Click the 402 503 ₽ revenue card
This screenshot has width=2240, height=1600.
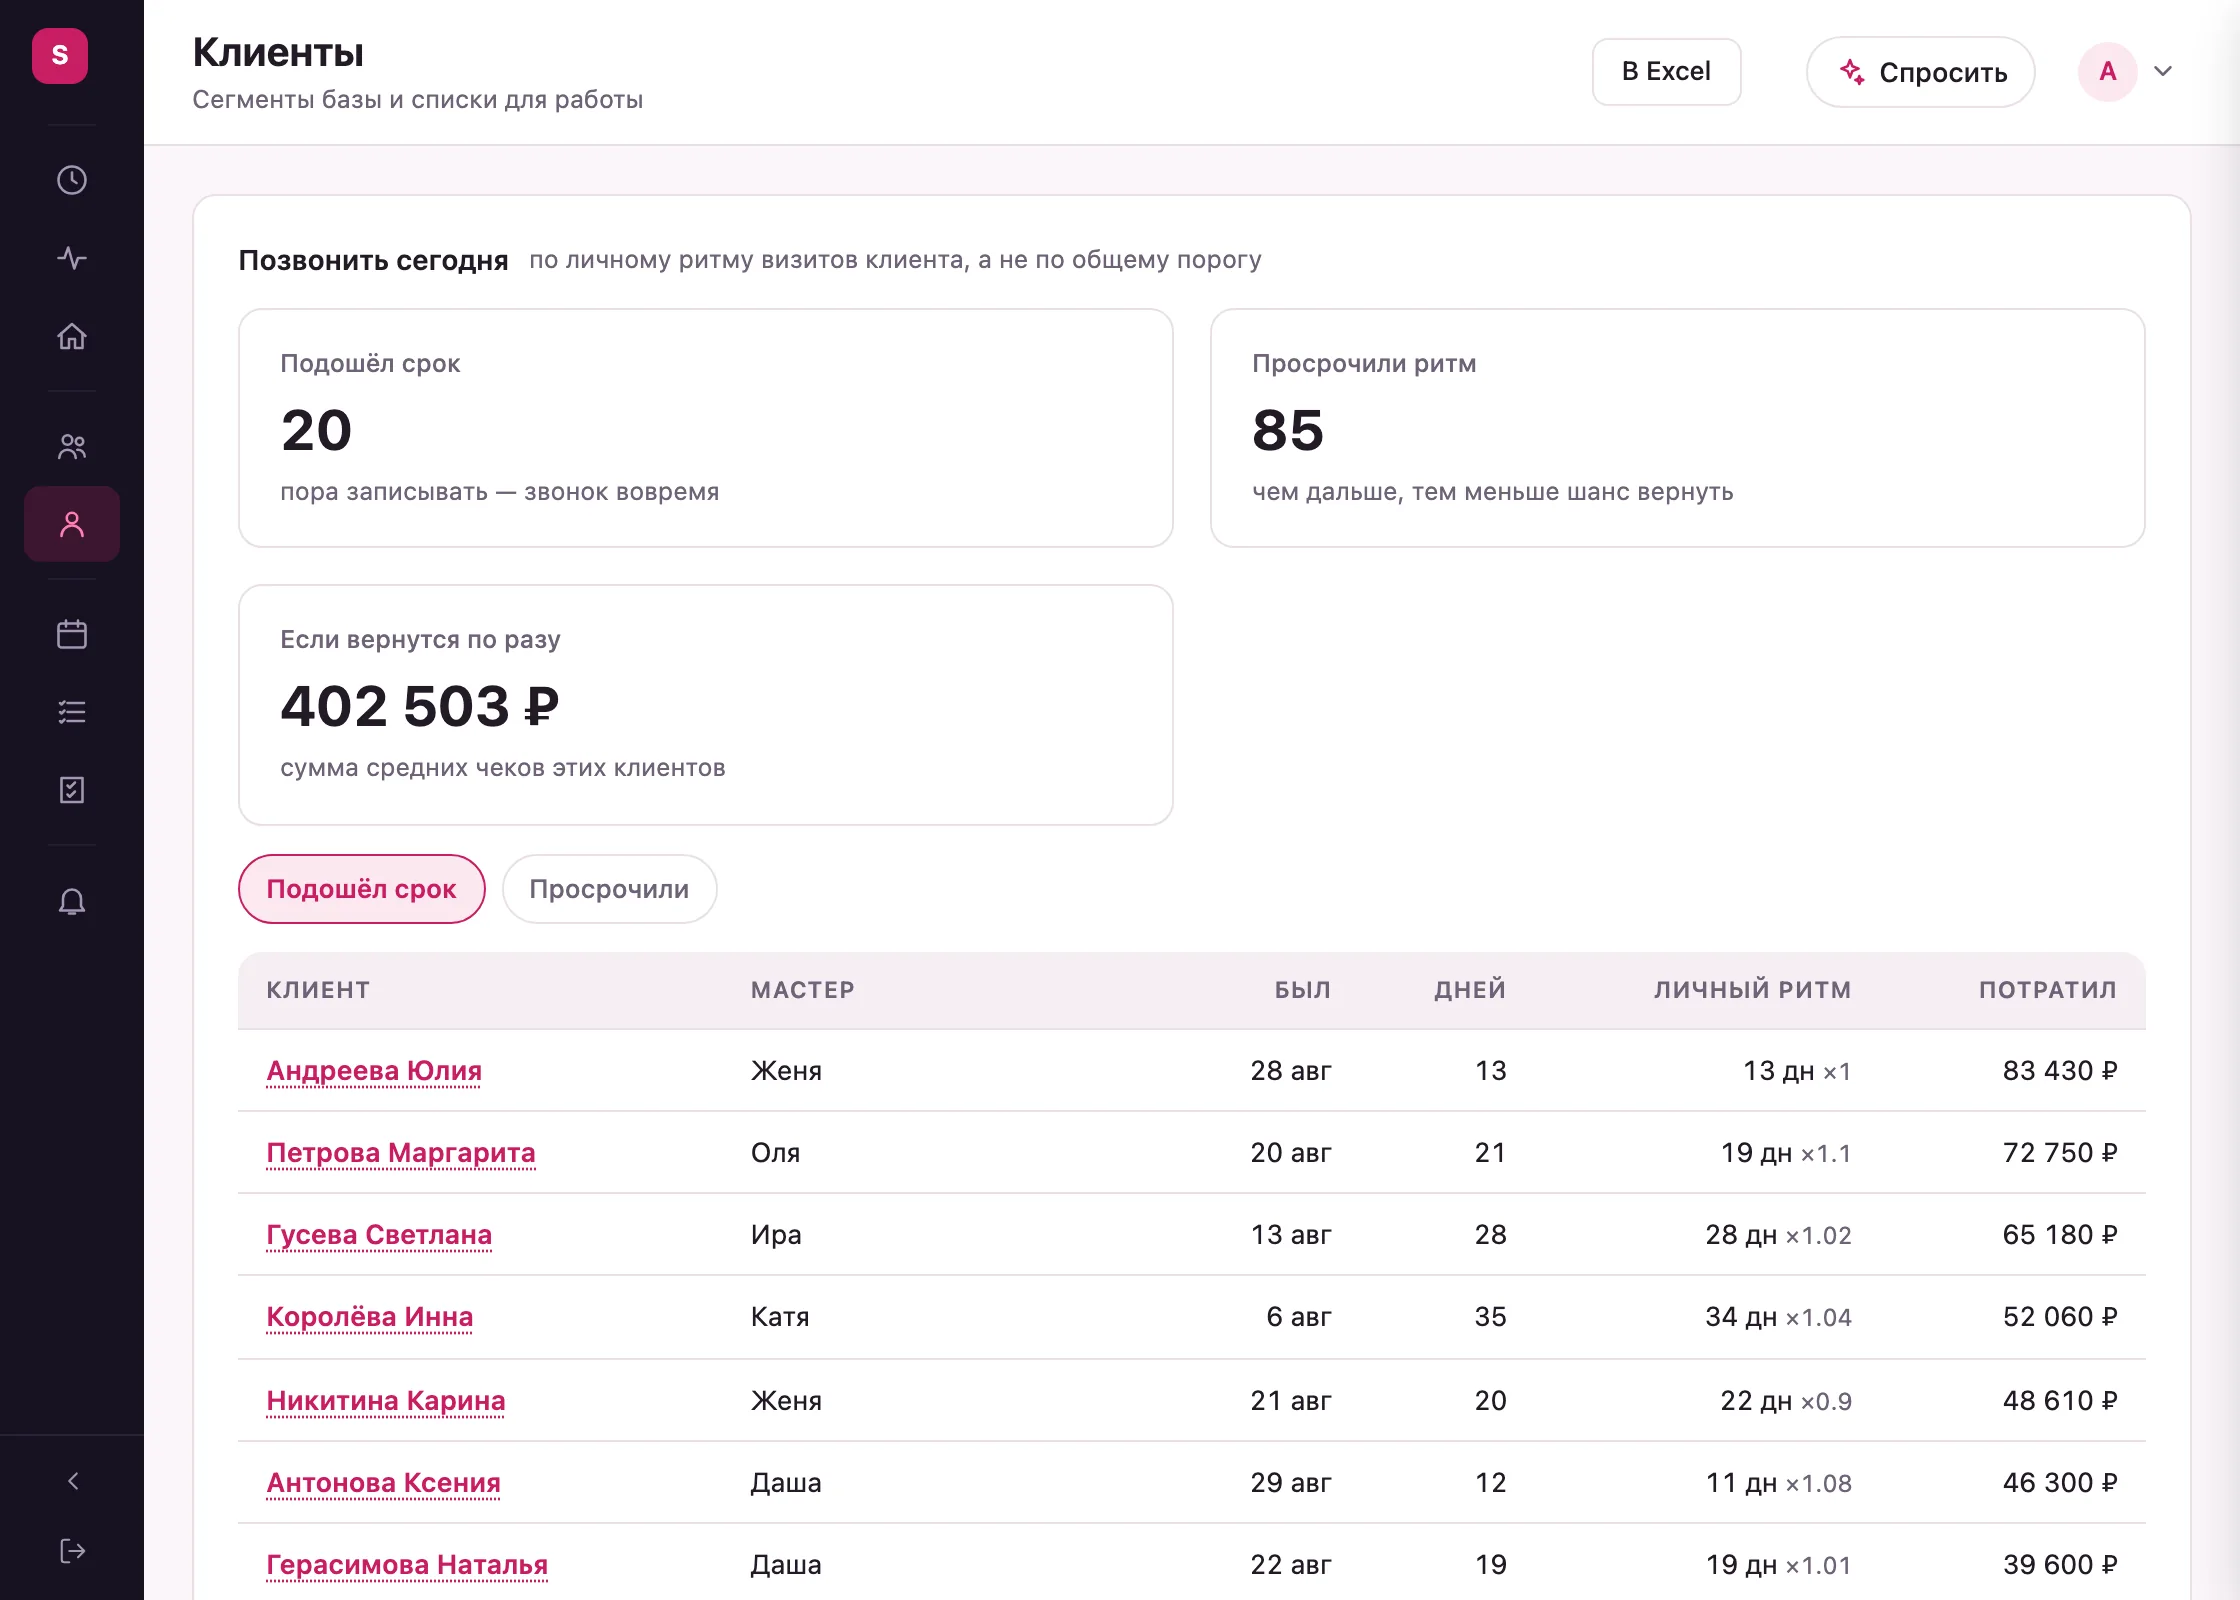705,705
